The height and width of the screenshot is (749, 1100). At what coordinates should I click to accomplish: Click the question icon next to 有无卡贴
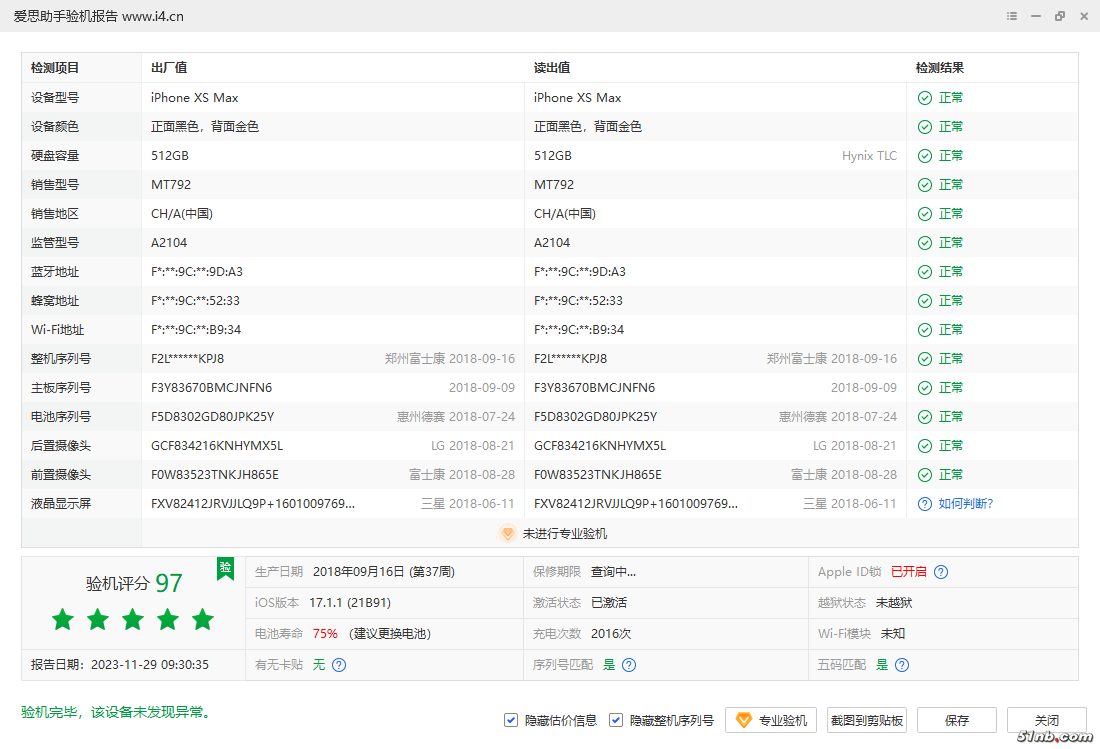pyautogui.click(x=339, y=664)
